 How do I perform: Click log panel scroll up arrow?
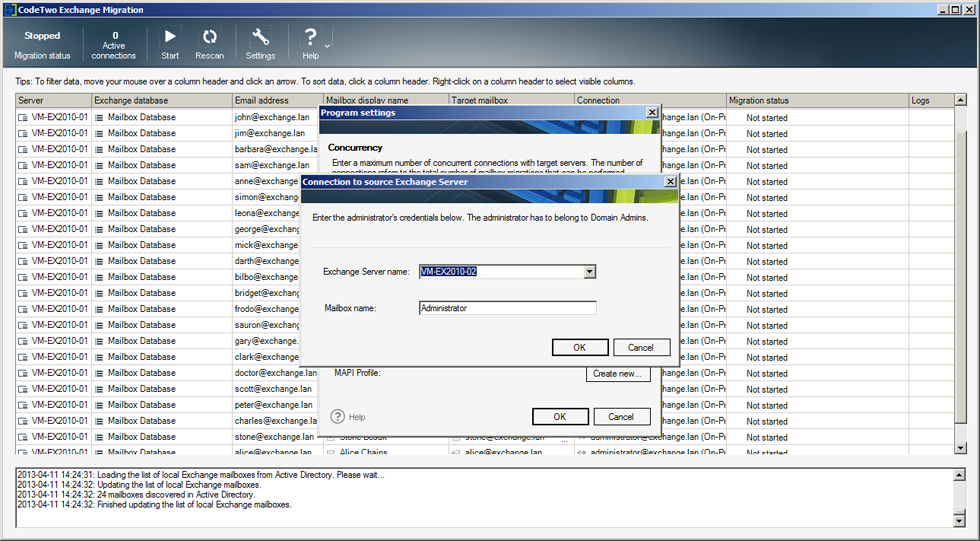(x=959, y=475)
